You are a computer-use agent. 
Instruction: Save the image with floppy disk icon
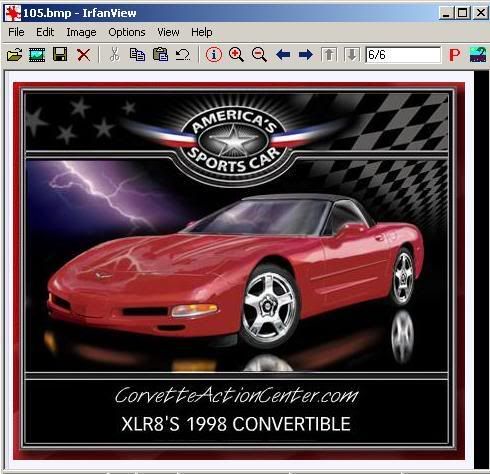[x=60, y=54]
